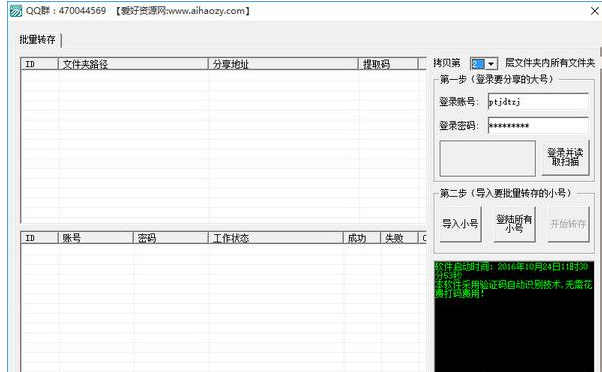The width and height of the screenshot is (602, 372).
Task: Select the 提取码 column header
Action: (x=388, y=64)
